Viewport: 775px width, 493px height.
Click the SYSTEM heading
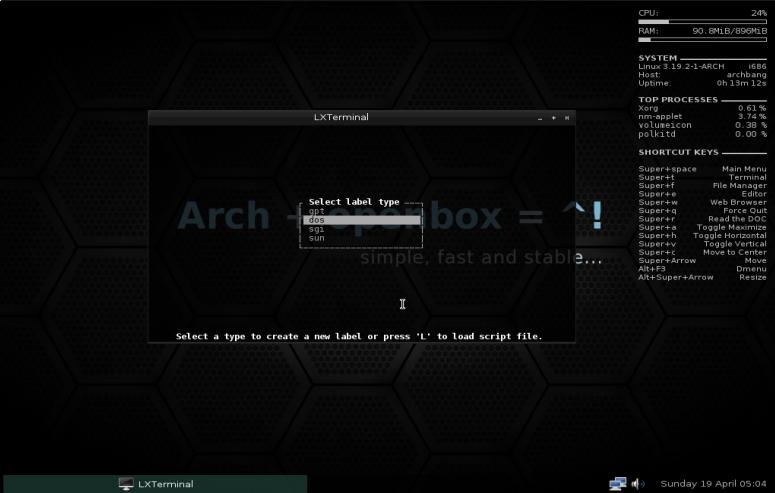657,58
